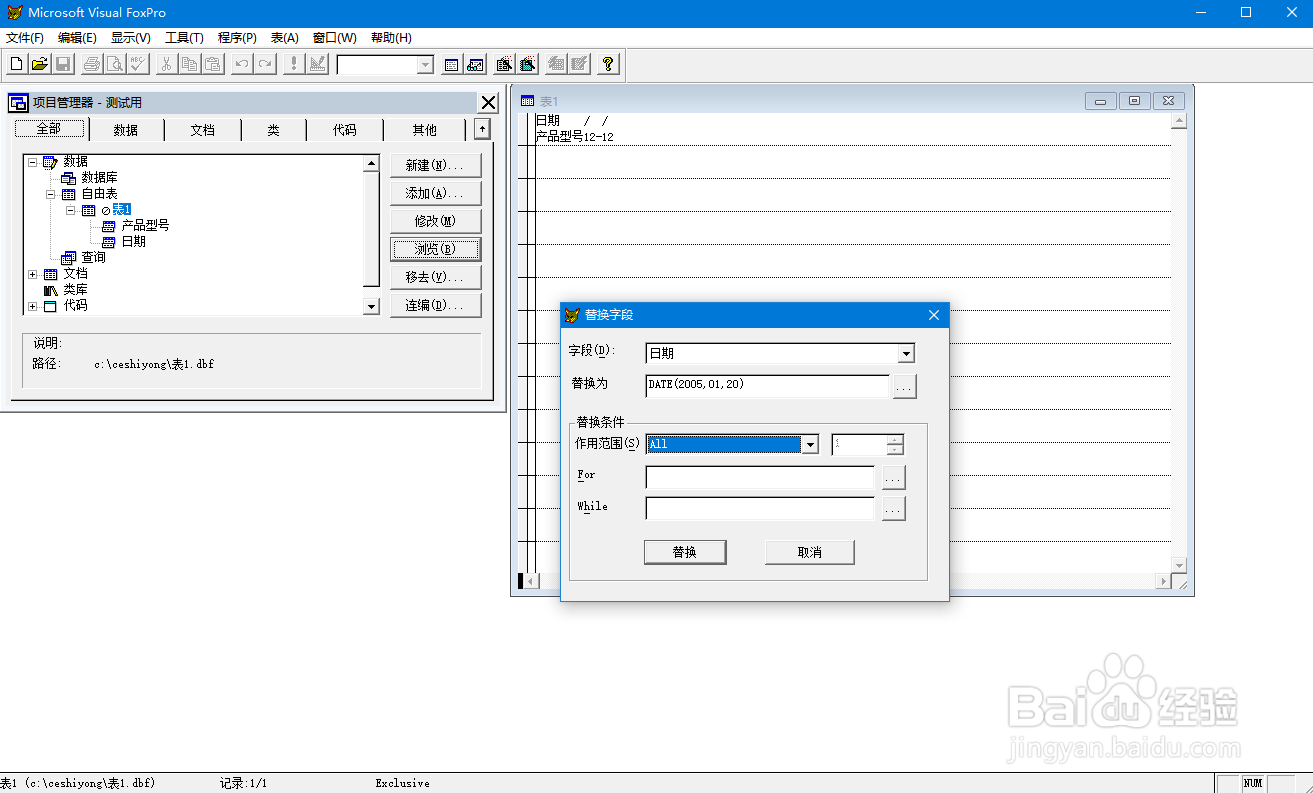Open a file using the Open folder icon

pyautogui.click(x=40, y=63)
